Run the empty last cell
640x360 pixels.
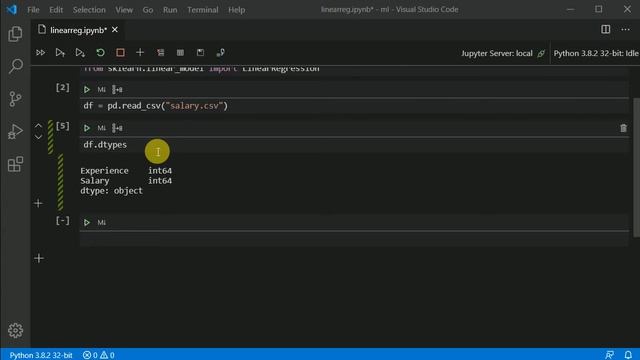click(87, 222)
